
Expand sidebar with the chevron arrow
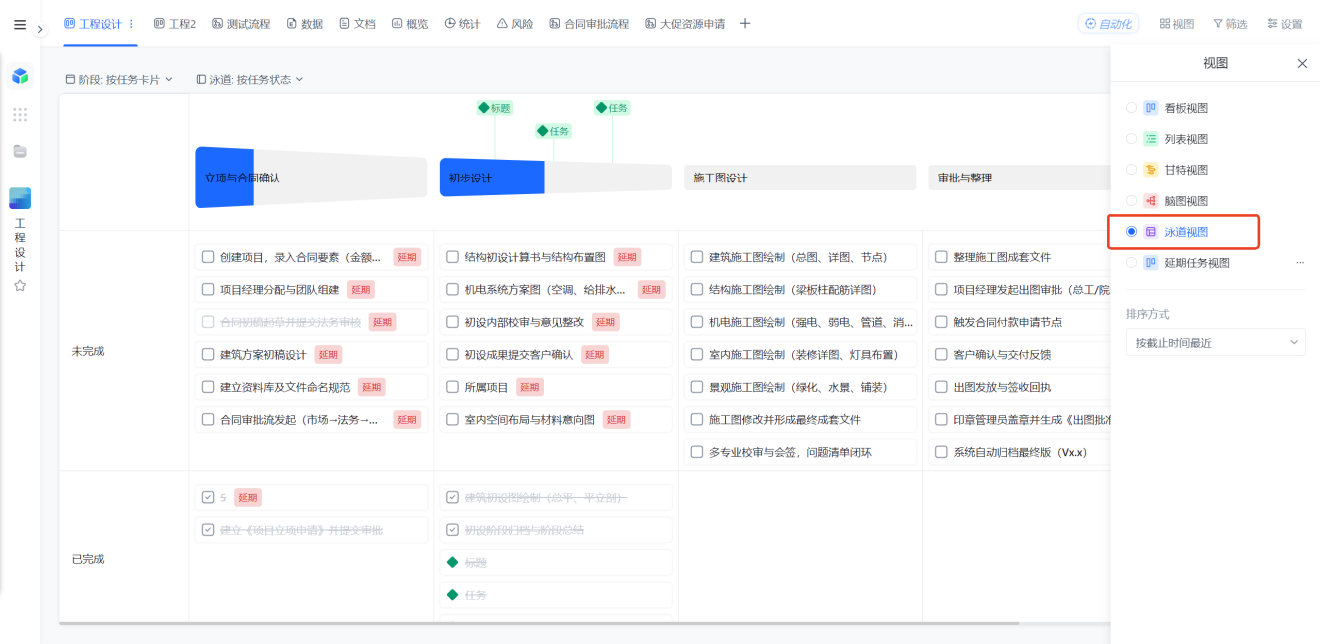40,29
